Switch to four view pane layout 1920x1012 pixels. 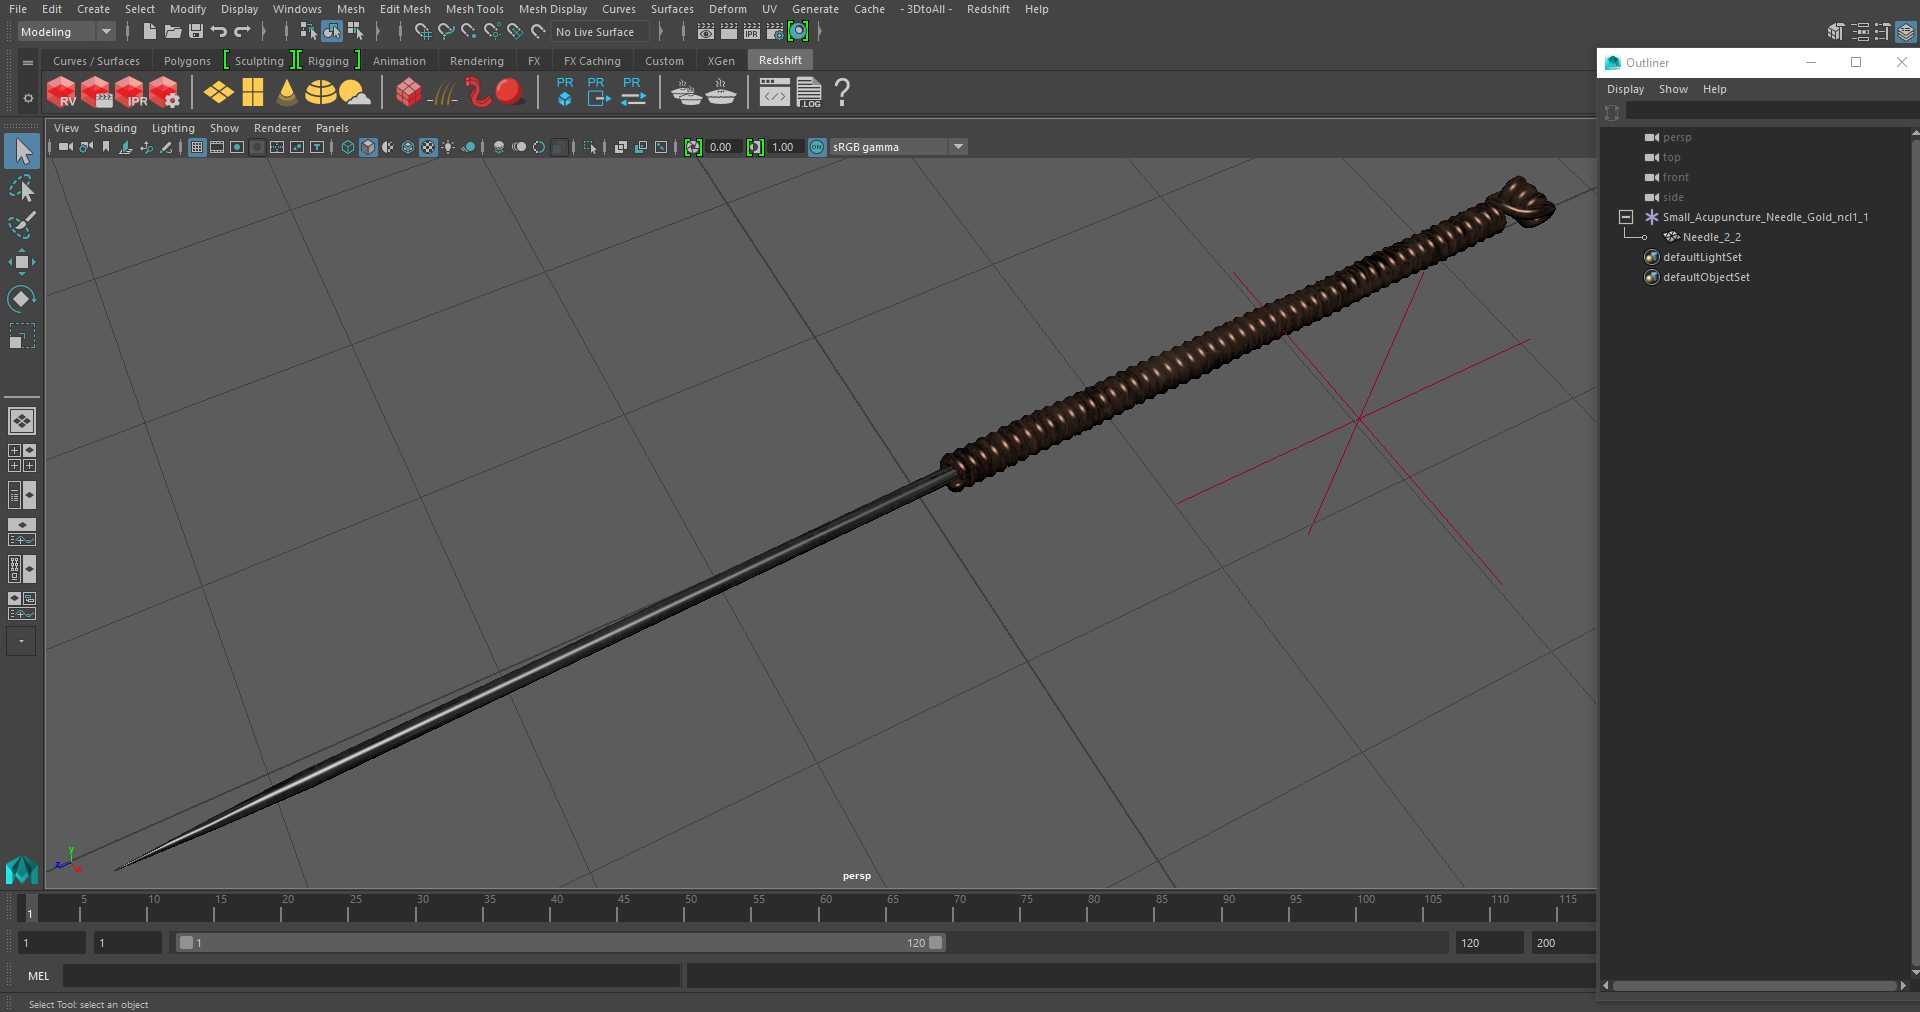pos(21,458)
